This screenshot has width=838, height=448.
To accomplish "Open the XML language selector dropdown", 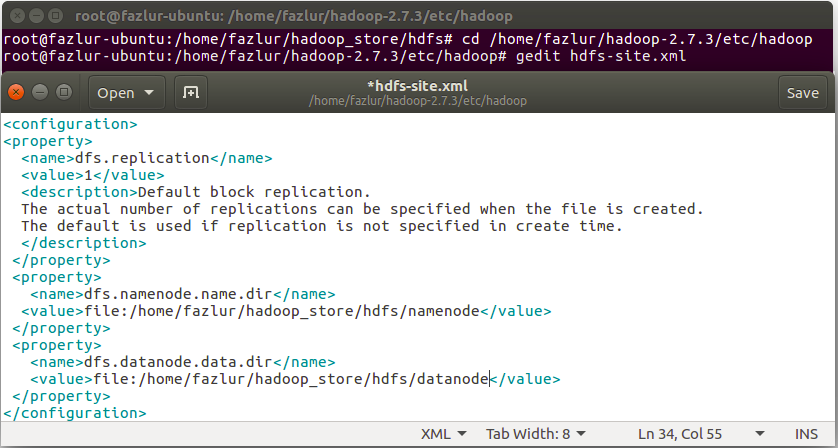I will (444, 434).
